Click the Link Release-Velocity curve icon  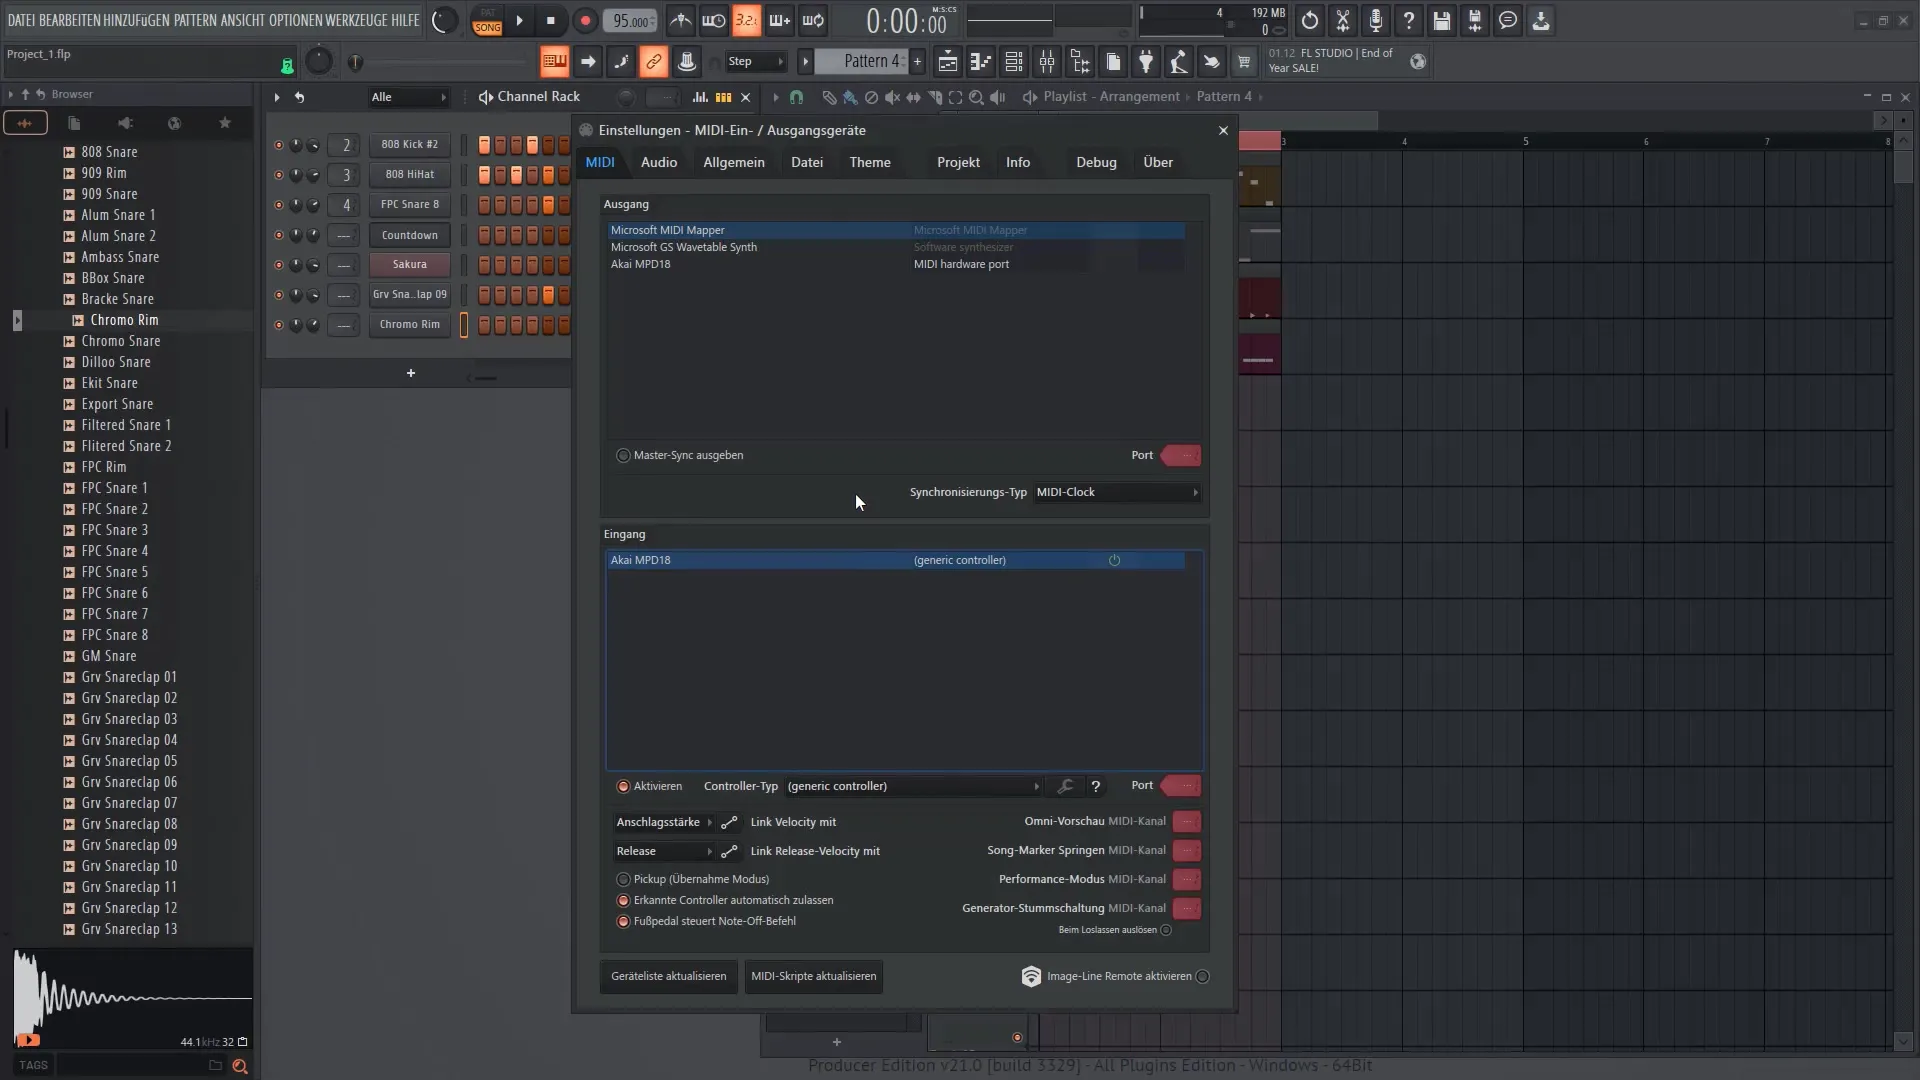coord(729,851)
